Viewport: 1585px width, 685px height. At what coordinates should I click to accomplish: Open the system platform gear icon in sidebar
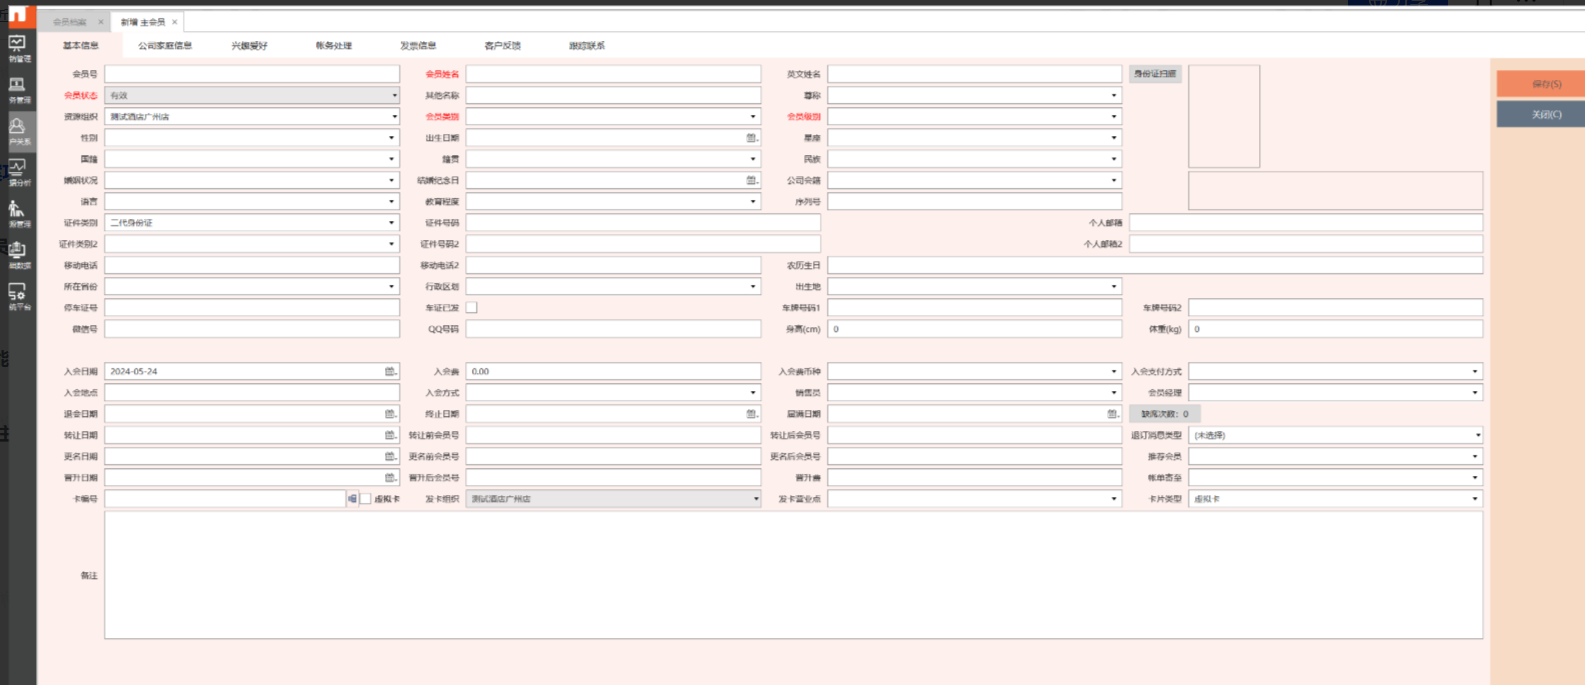[x=18, y=295]
